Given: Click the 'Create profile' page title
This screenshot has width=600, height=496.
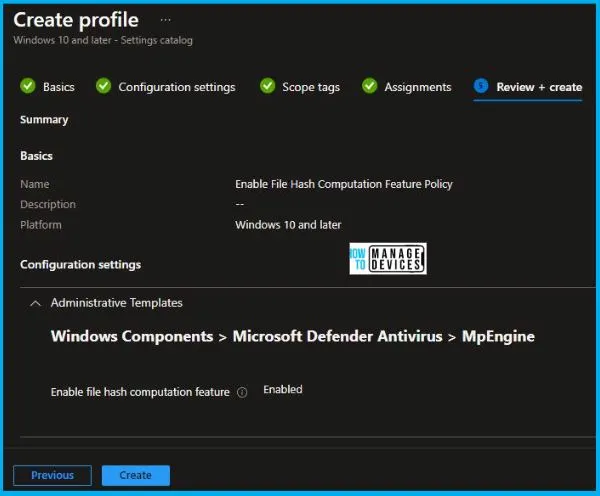Looking at the screenshot, I should pyautogui.click(x=76, y=20).
